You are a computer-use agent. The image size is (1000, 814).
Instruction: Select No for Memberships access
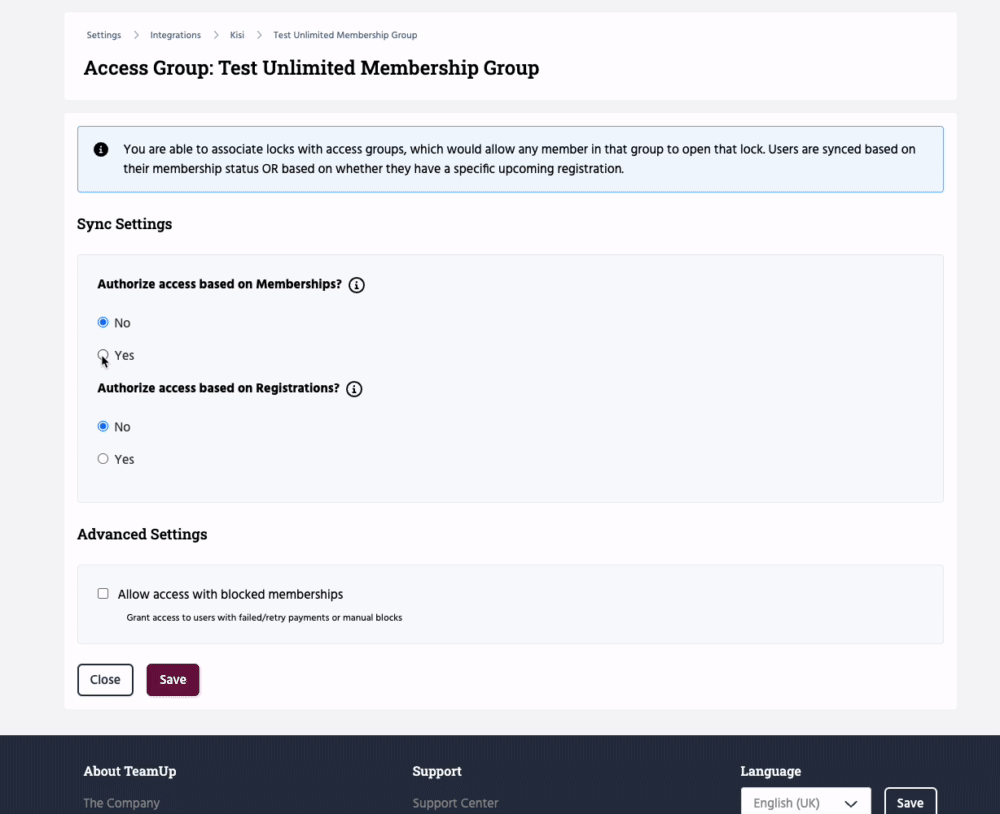[x=103, y=322]
